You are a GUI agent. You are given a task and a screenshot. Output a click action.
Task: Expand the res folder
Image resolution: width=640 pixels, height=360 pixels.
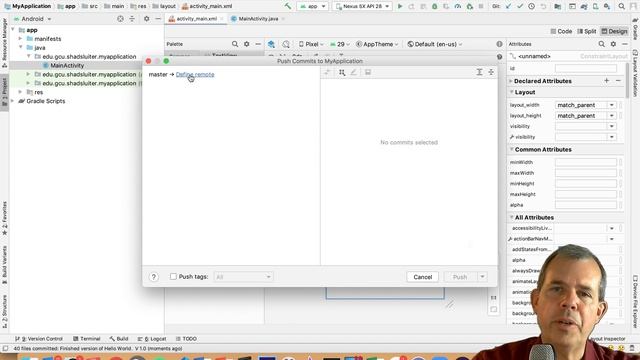click(20, 92)
